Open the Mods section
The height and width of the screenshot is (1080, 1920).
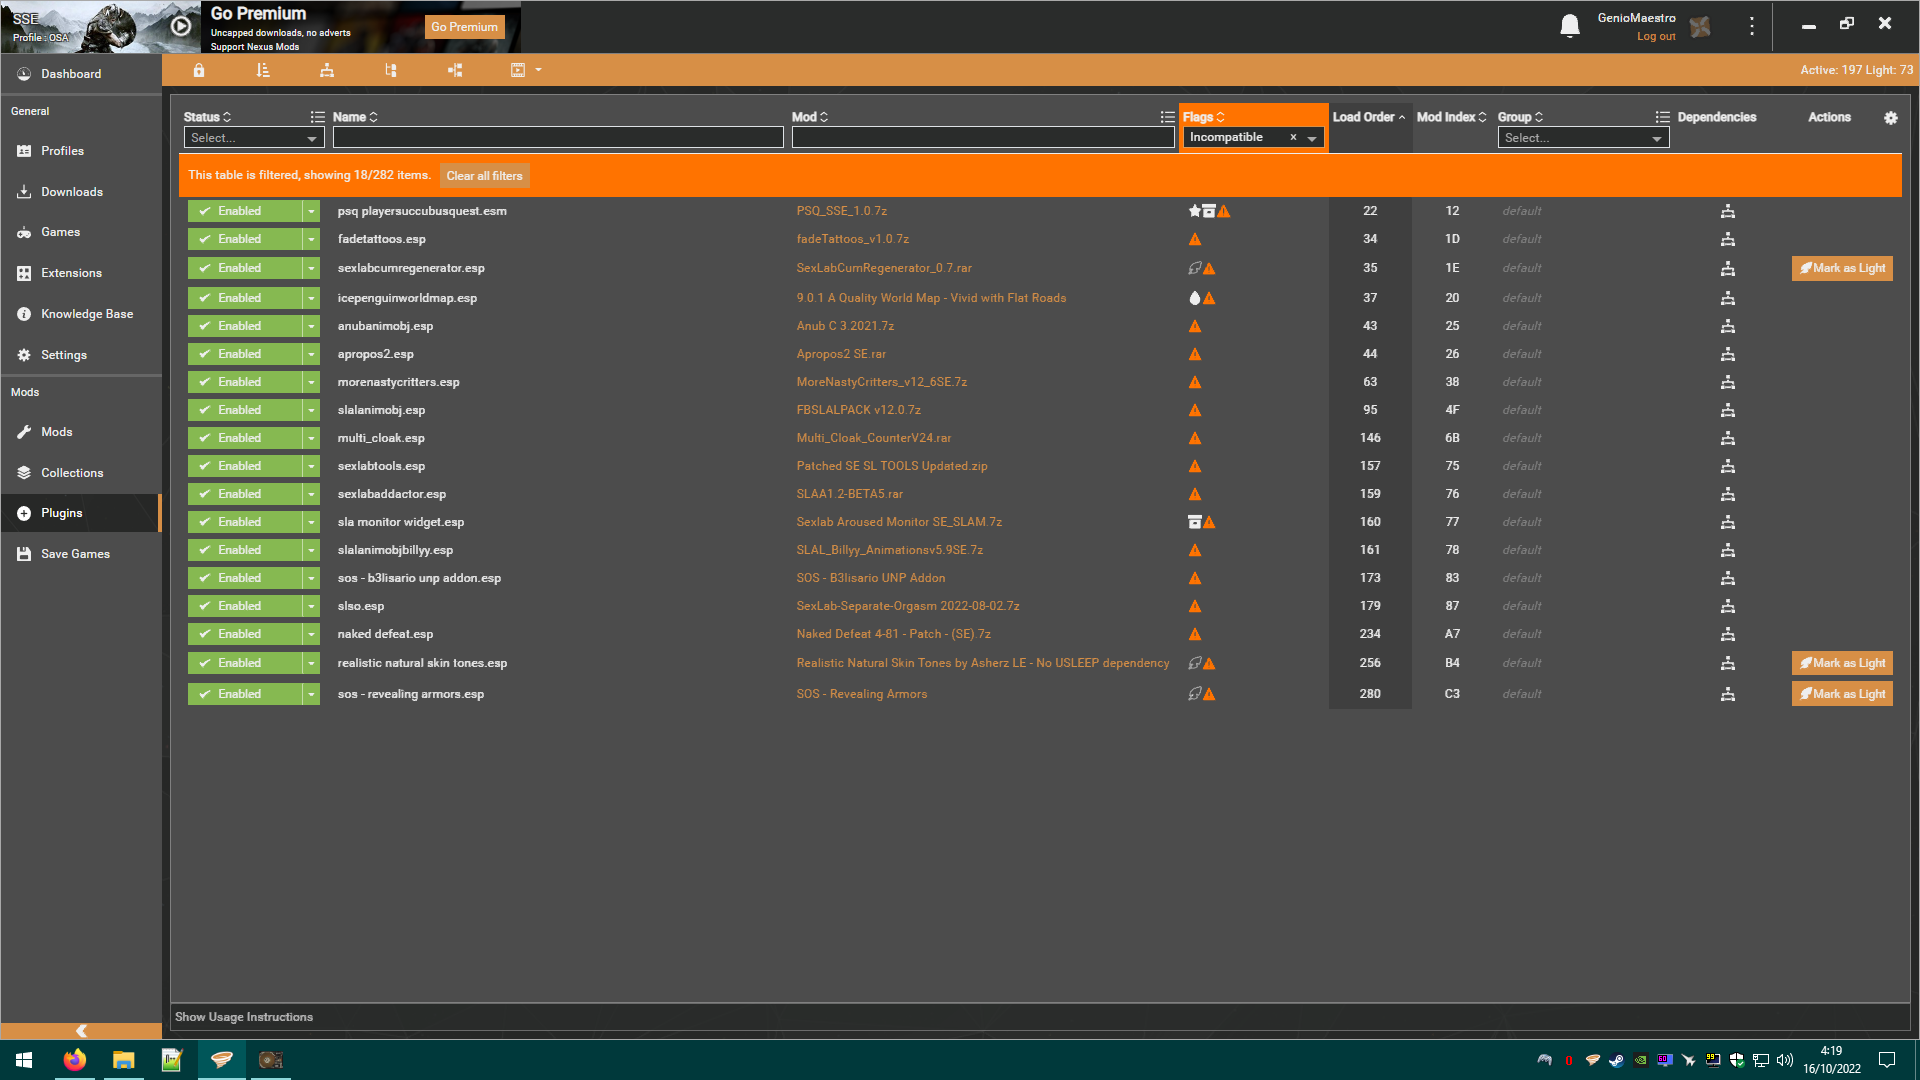point(81,432)
